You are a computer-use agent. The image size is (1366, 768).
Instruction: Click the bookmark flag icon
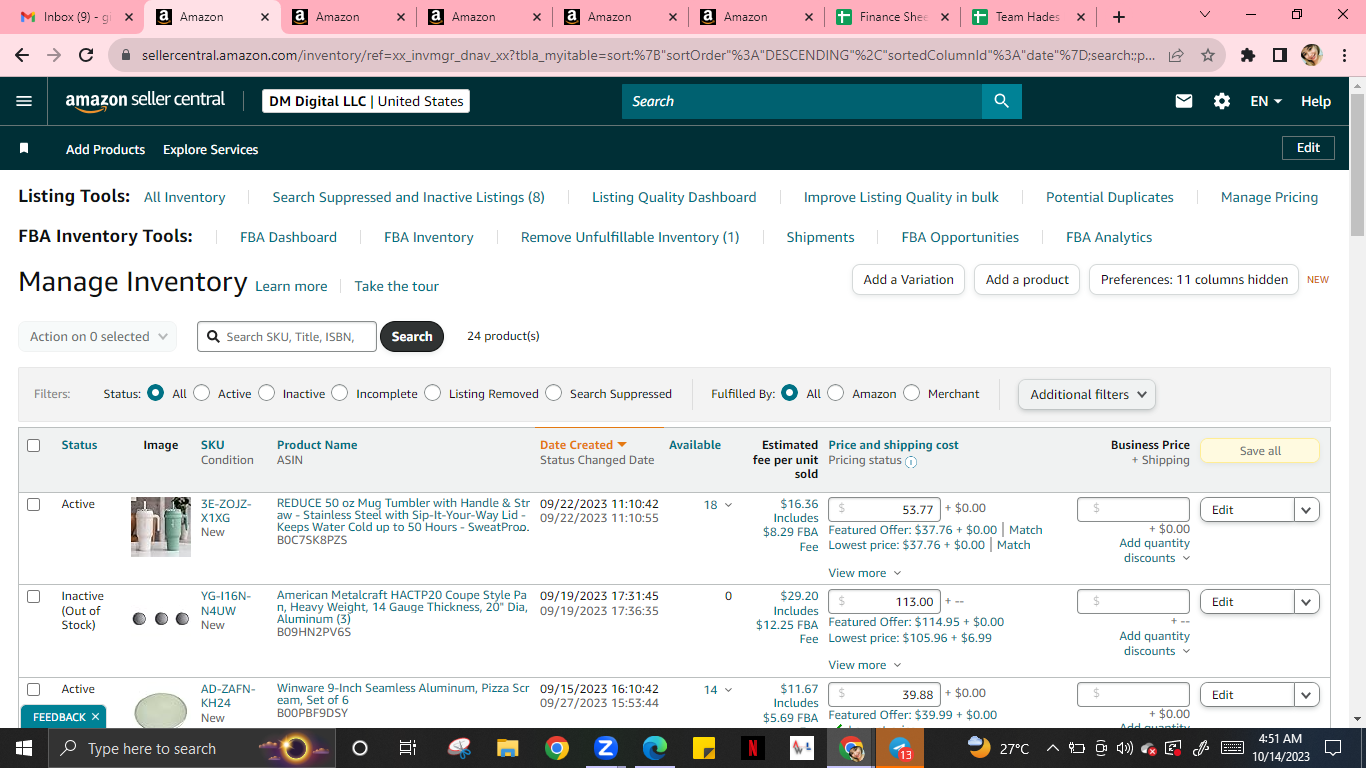coord(24,149)
